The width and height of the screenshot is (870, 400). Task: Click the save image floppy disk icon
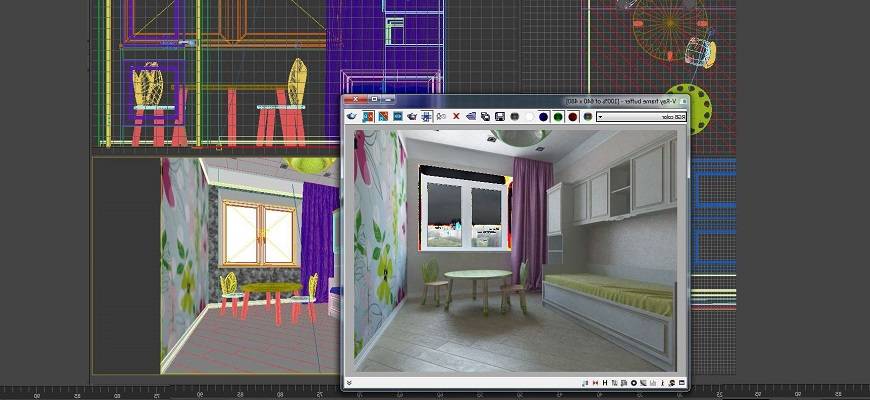click(499, 117)
